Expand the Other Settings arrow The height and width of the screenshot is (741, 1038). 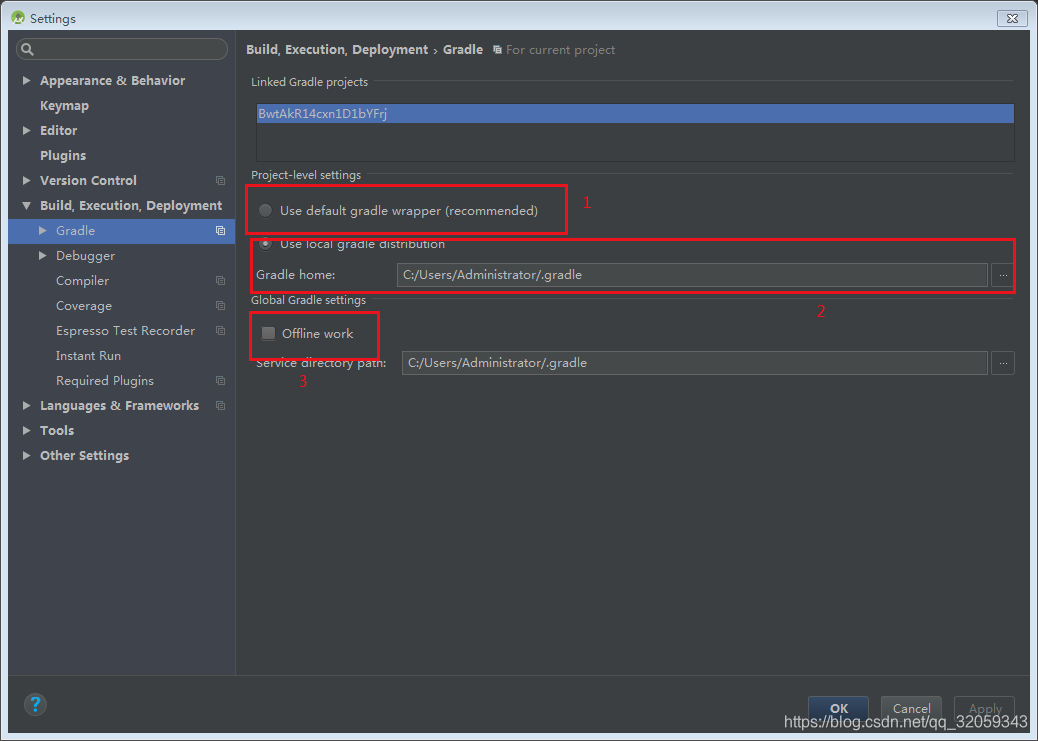coord(26,456)
